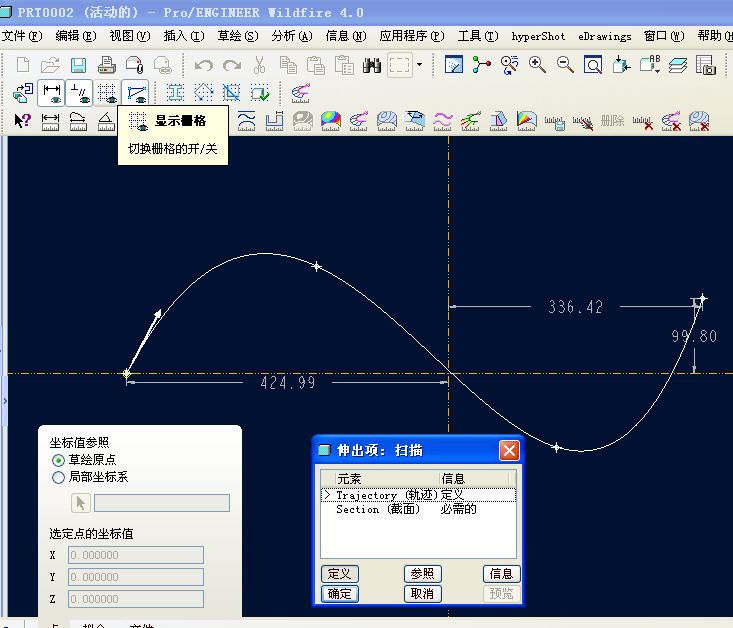Send as mail attachment envelope icon
The width and height of the screenshot is (733, 628).
point(134,65)
